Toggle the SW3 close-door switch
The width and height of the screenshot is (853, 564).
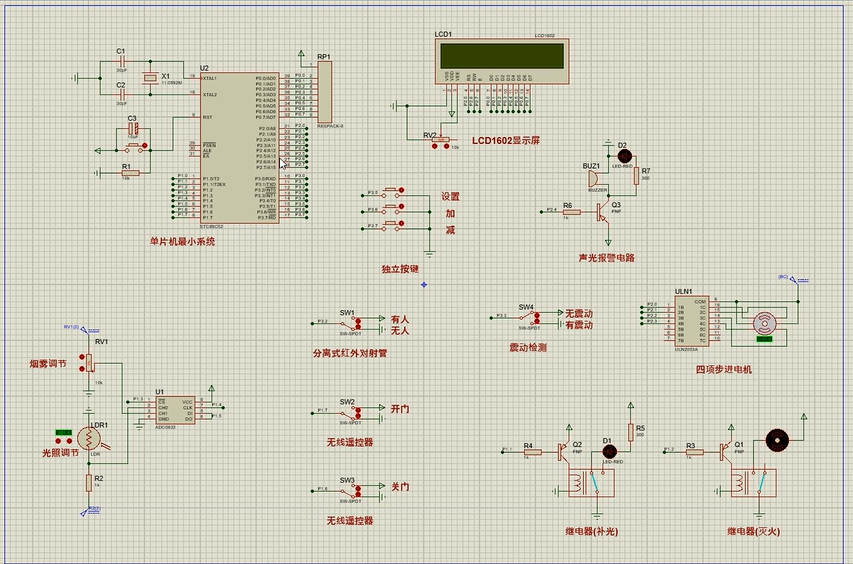[349, 489]
